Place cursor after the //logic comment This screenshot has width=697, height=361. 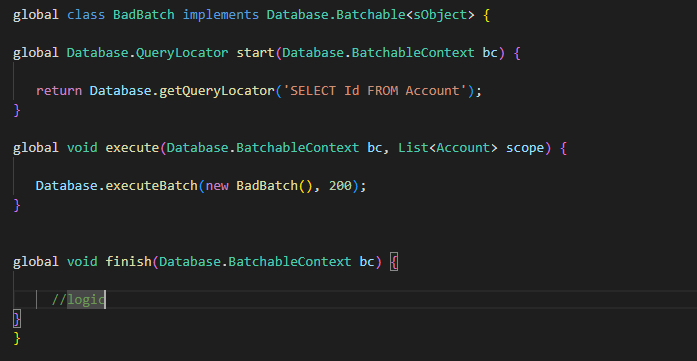coord(106,300)
